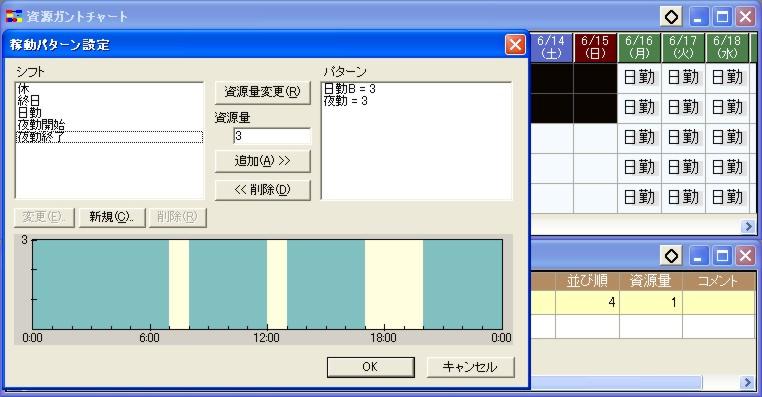Viewport: 762px width, 397px height.
Task: Click the 6/15 (日) column header
Action: coord(595,48)
